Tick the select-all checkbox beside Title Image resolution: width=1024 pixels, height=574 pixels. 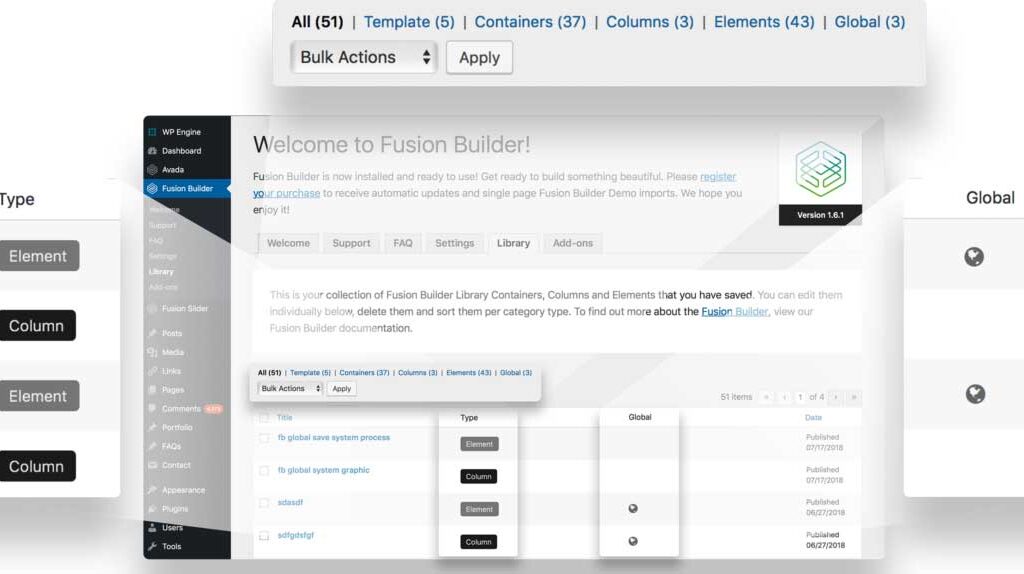point(264,418)
